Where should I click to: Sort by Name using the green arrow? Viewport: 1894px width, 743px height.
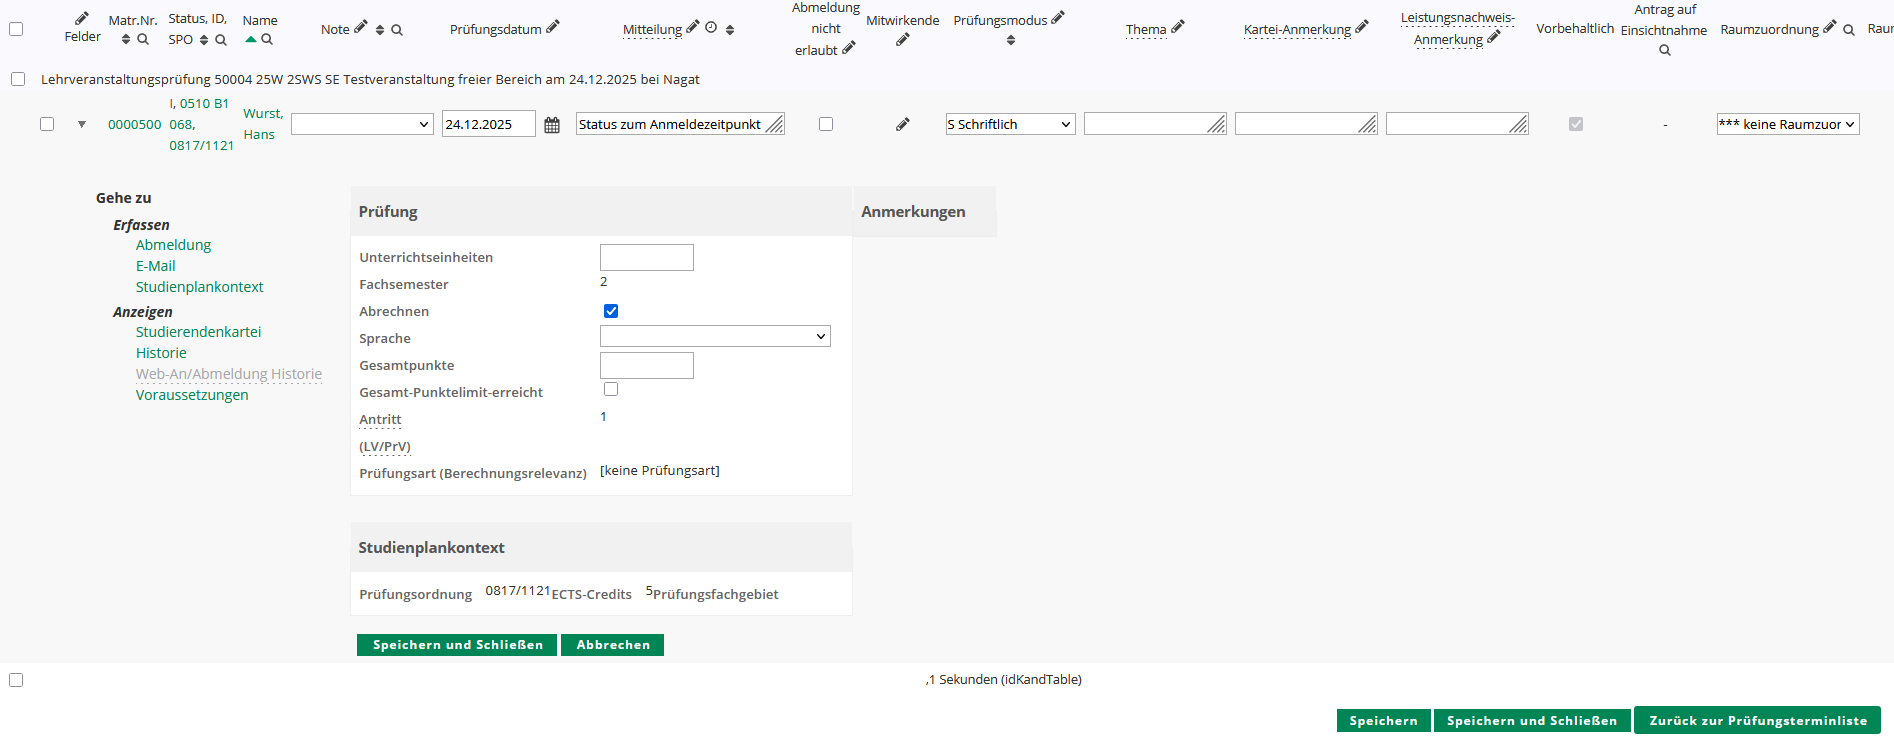tap(251, 40)
